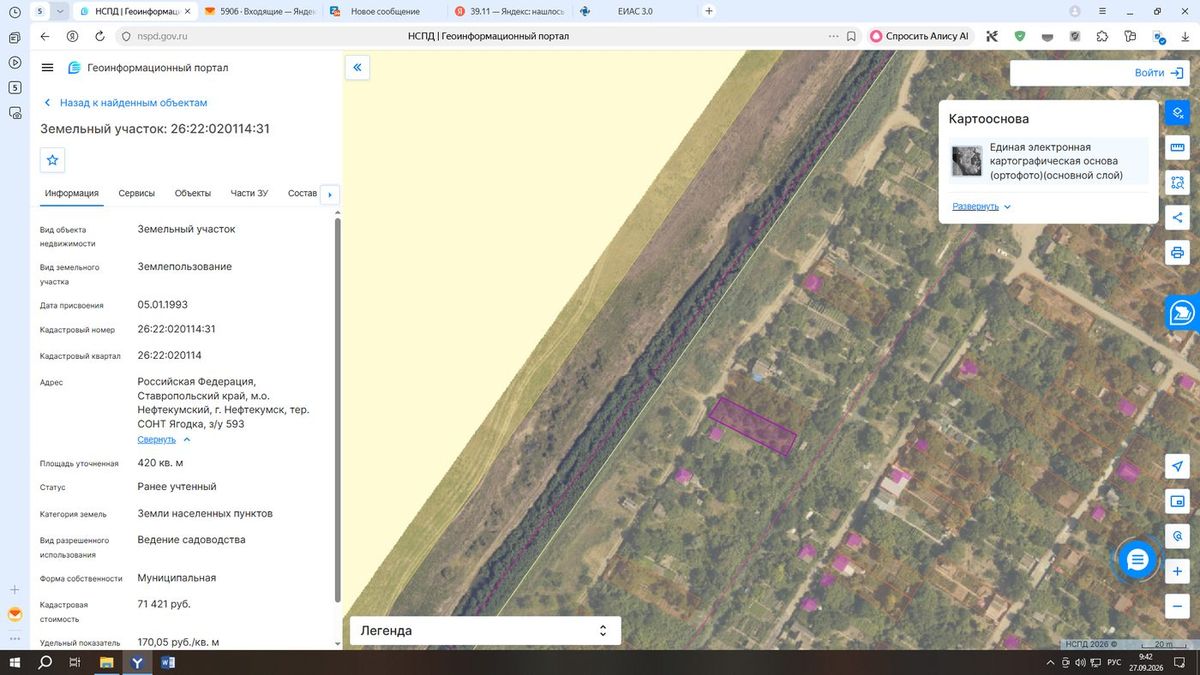Open the Части ЗУ tab
The height and width of the screenshot is (675, 1200).
pos(249,193)
